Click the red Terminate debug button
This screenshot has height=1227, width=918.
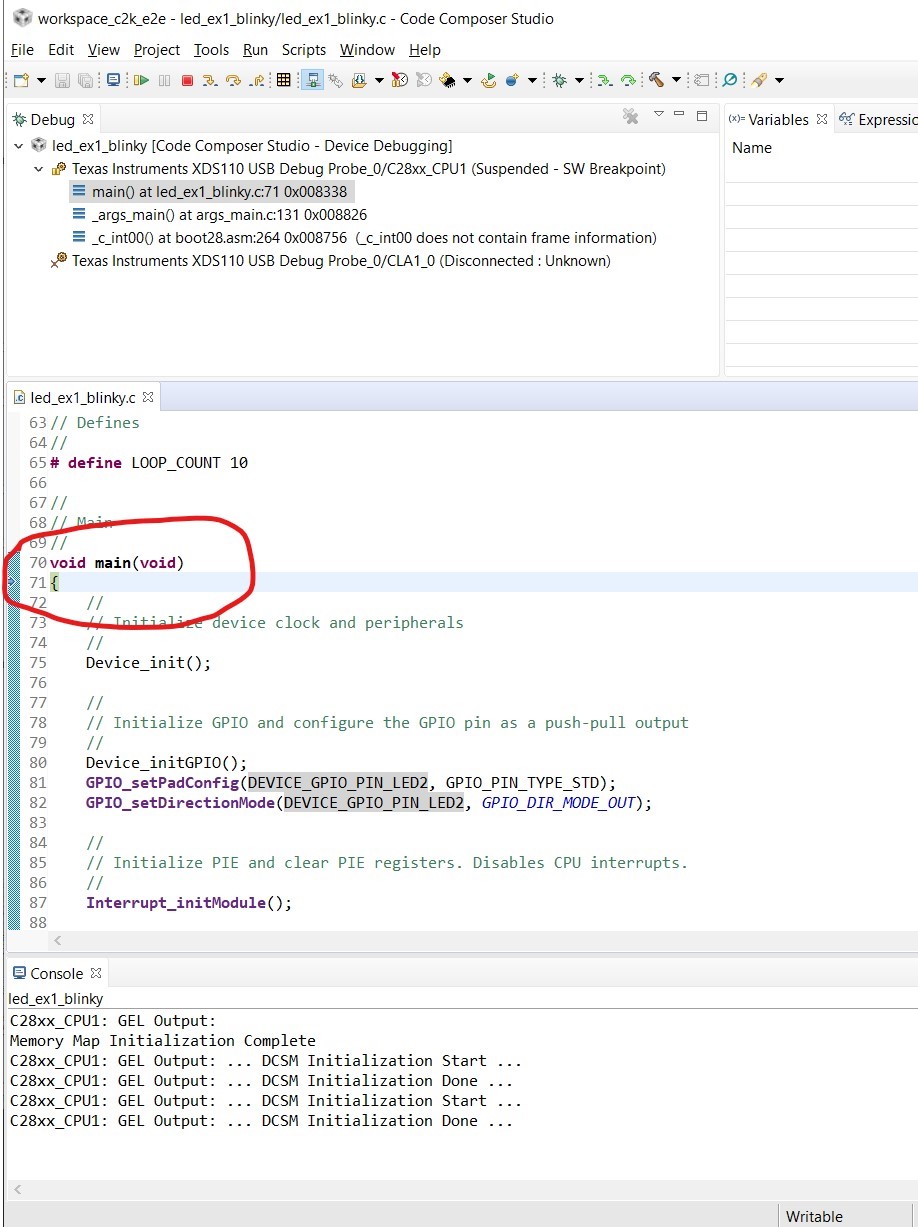coord(187,80)
